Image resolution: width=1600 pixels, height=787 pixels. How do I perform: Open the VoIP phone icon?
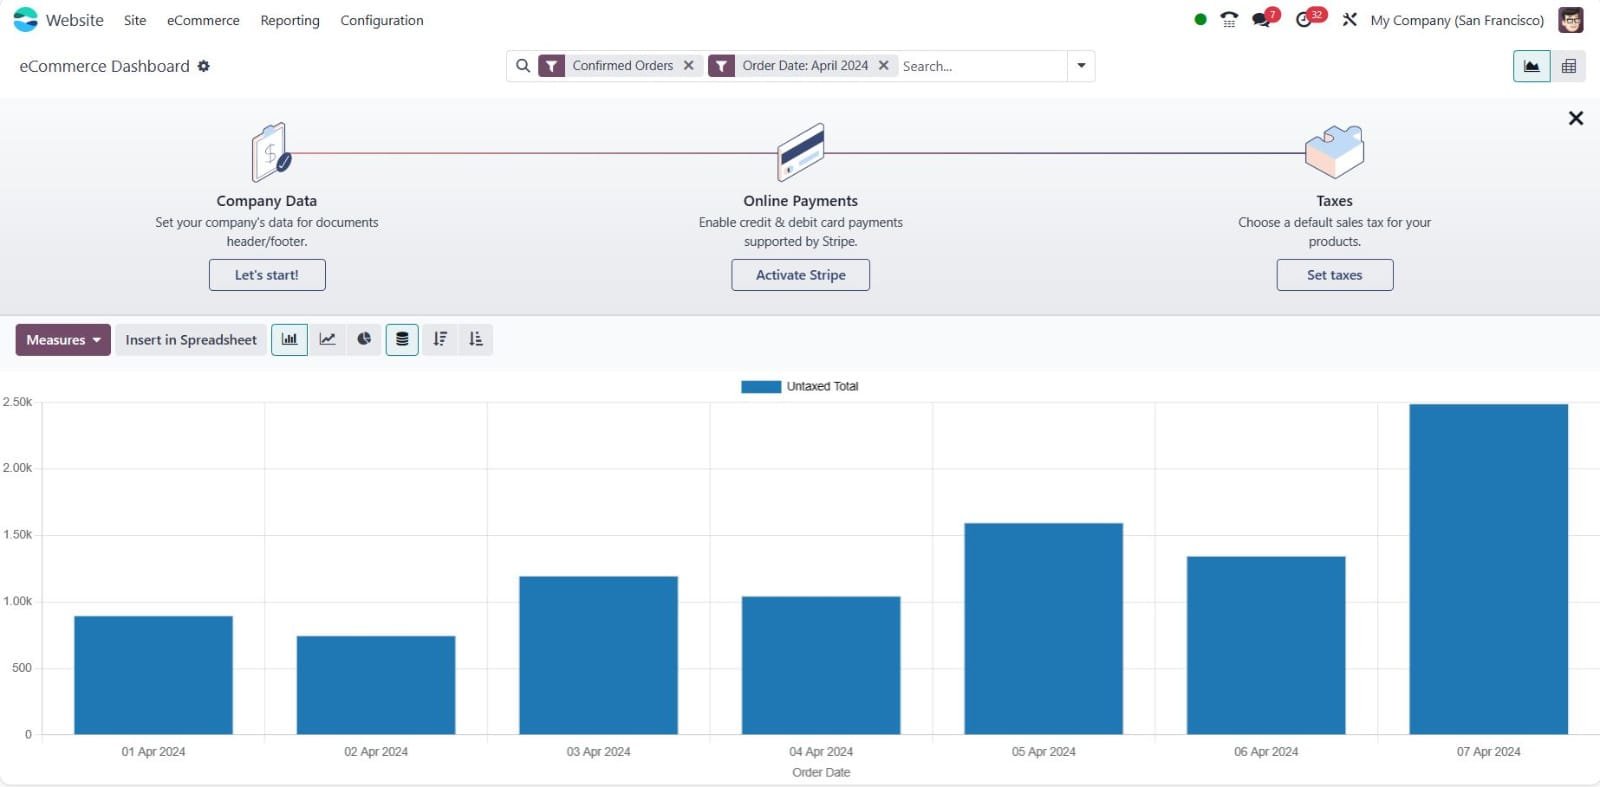[x=1229, y=20]
